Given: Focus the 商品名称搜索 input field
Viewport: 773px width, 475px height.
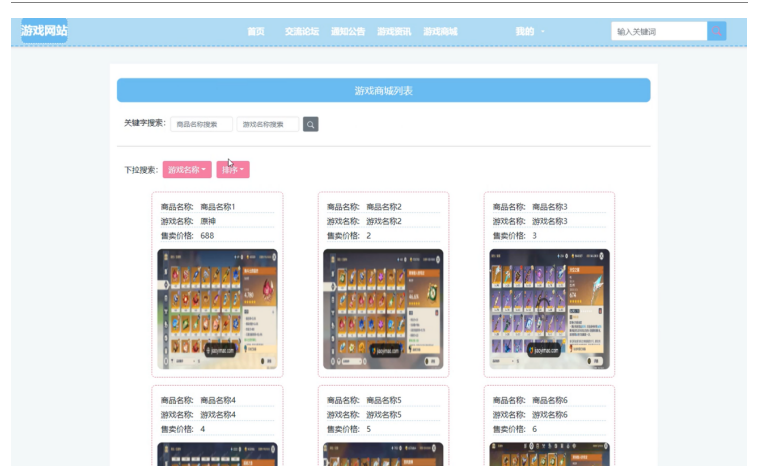Looking at the screenshot, I should click(x=202, y=124).
